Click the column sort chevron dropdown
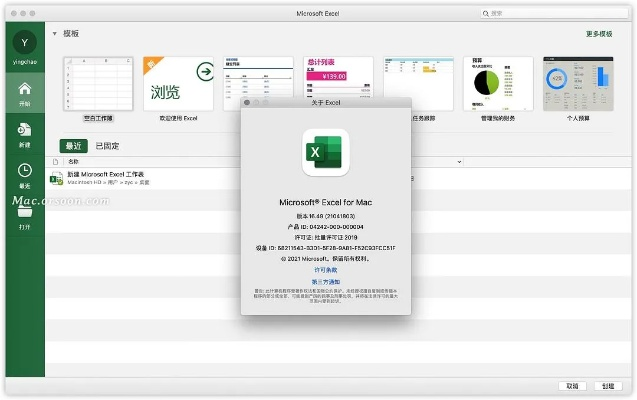Viewport: 637px width, 400px height. [x=459, y=162]
